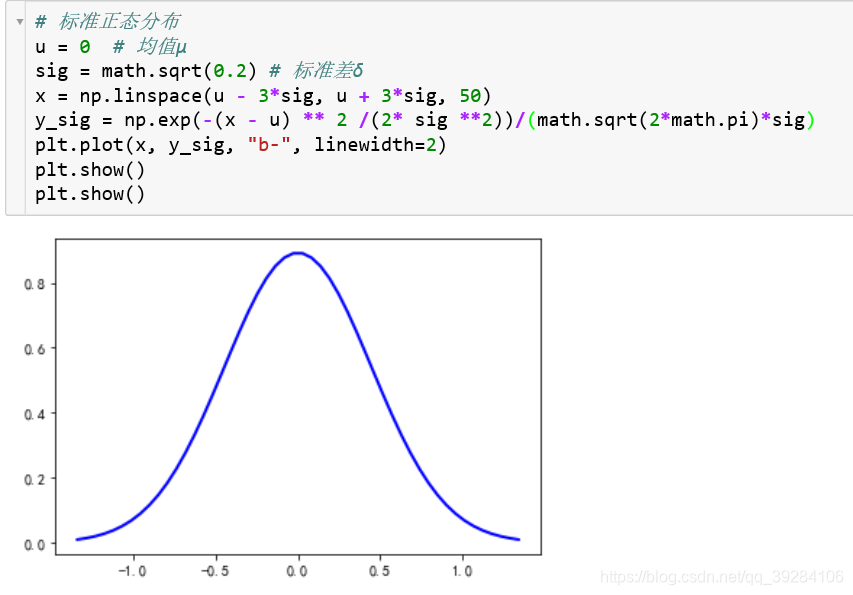Collapse the code cell with the triangle
The height and width of the screenshot is (595, 853).
[x=20, y=22]
